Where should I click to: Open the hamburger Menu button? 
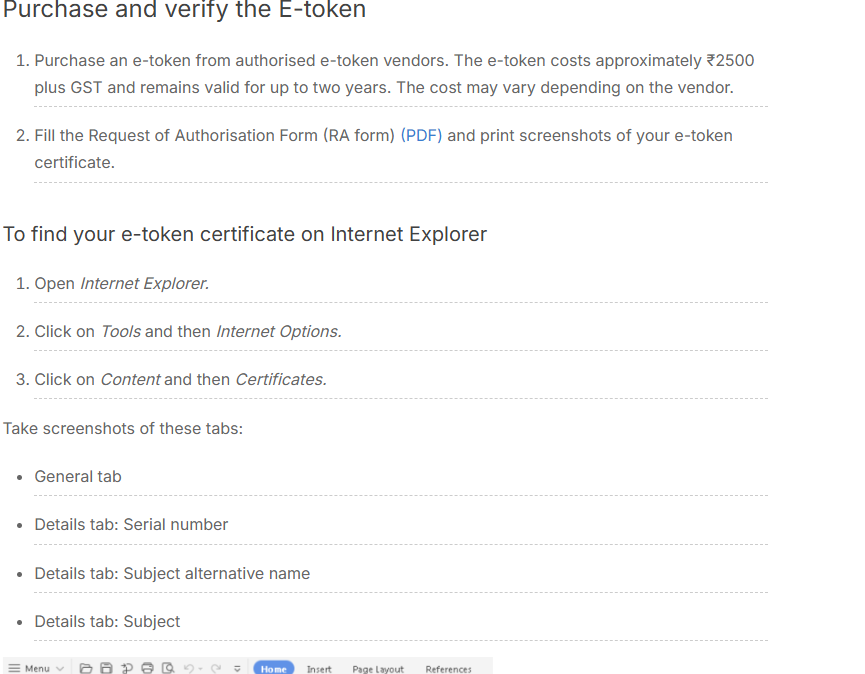[30, 668]
